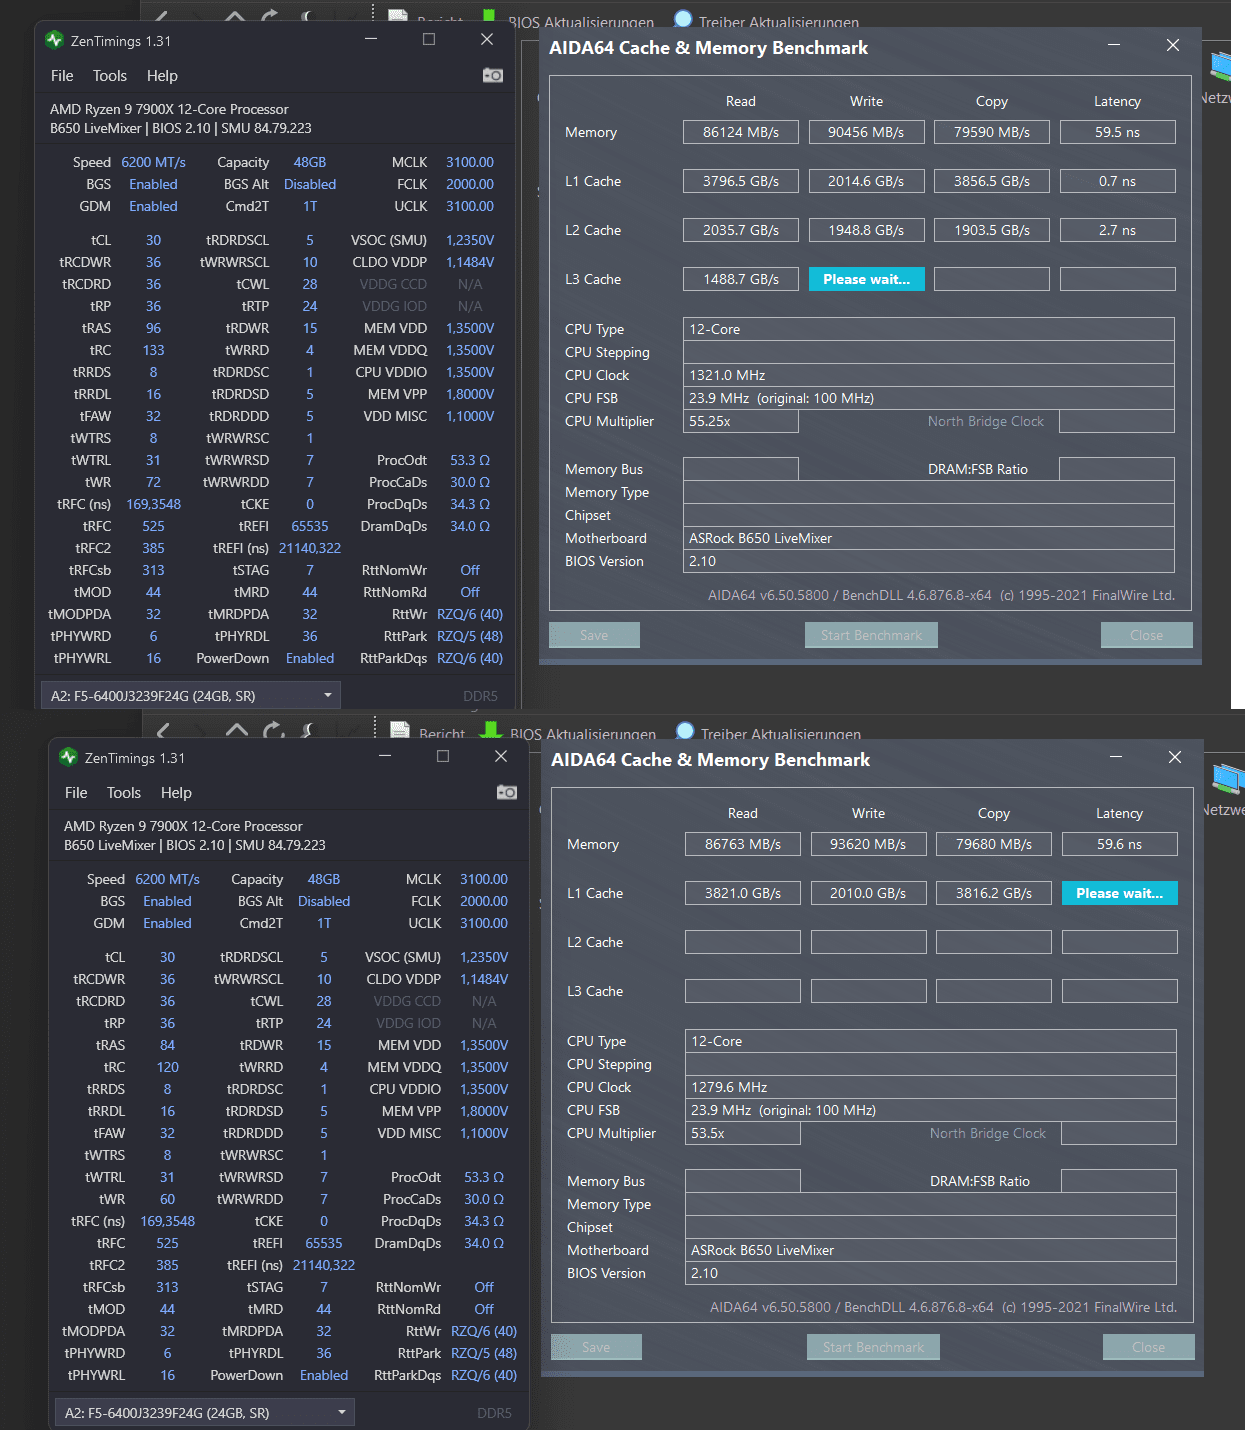1258x1448 pixels.
Task: Click the CPU Multiplier value 55.25x
Action: [741, 421]
